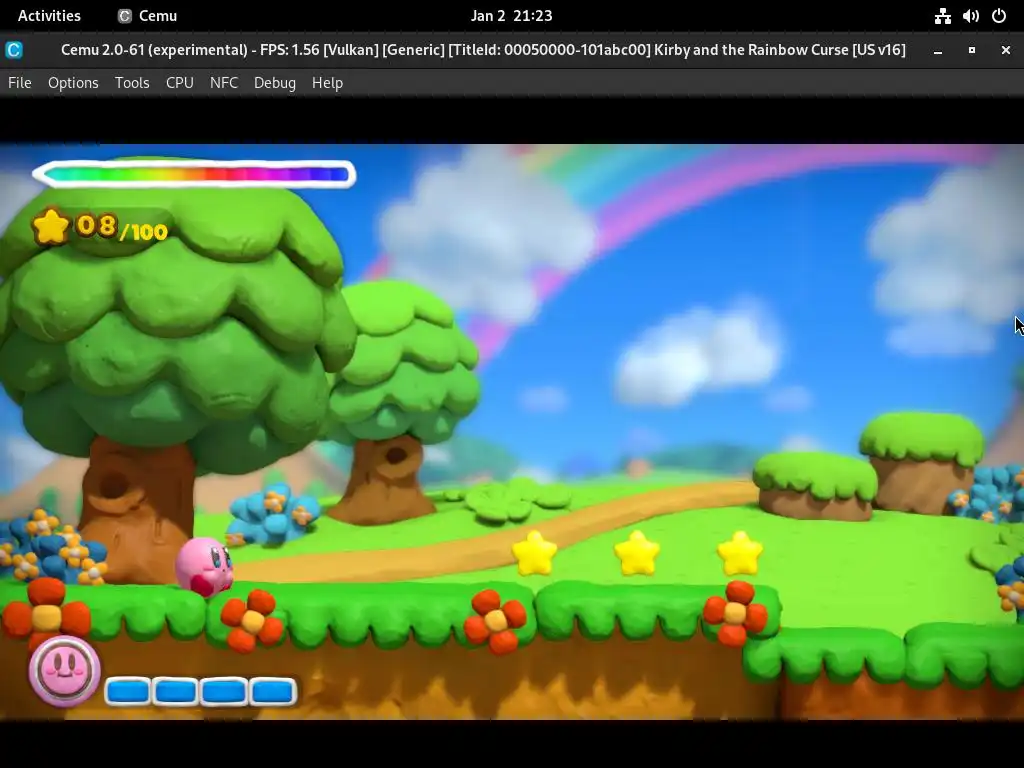Click the power icon in top bar
The image size is (1024, 768).
click(x=999, y=16)
